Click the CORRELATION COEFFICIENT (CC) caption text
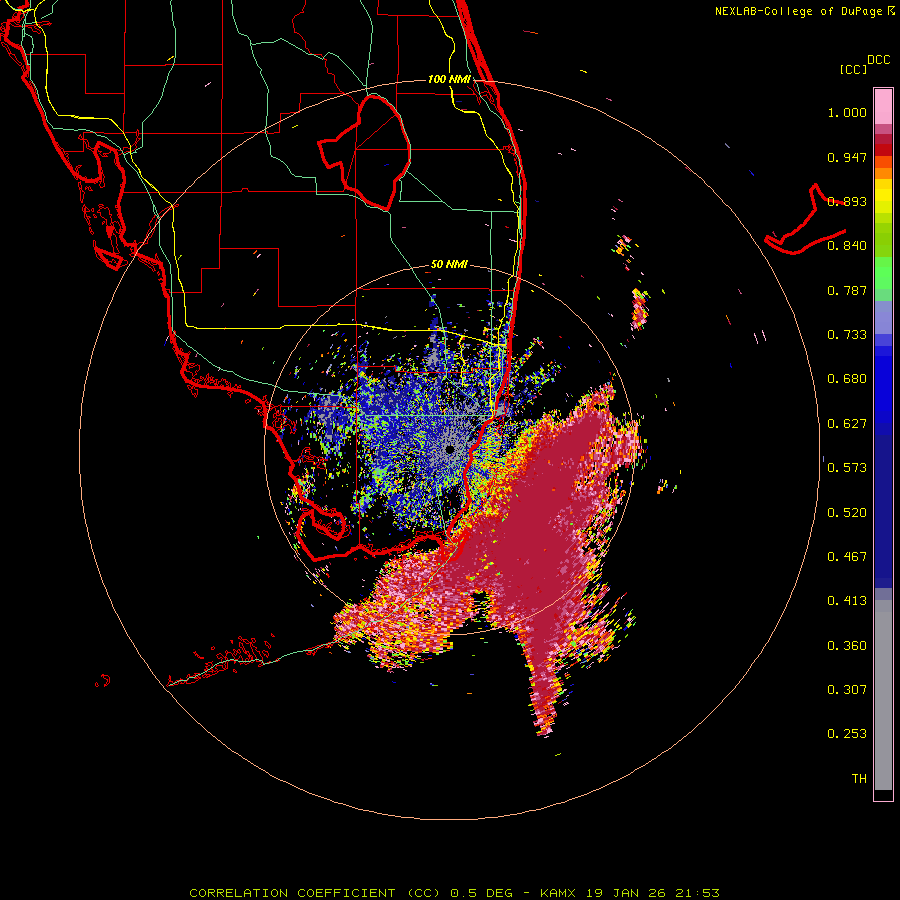900x900 pixels. [x=315, y=893]
